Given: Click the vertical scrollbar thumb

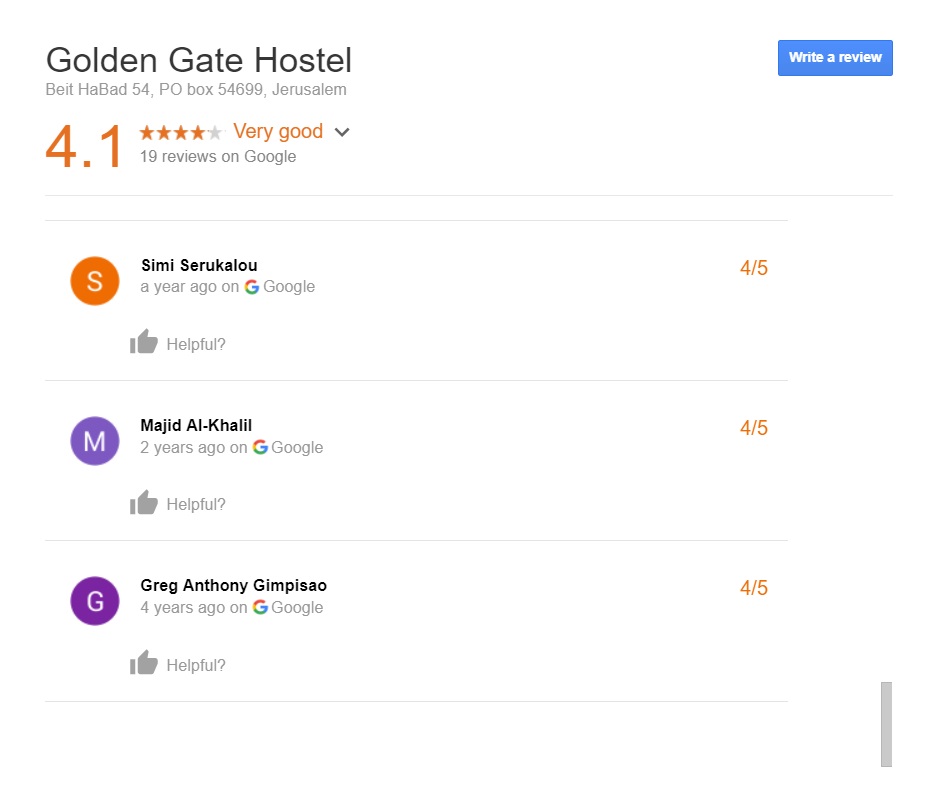Looking at the screenshot, I should pyautogui.click(x=886, y=724).
